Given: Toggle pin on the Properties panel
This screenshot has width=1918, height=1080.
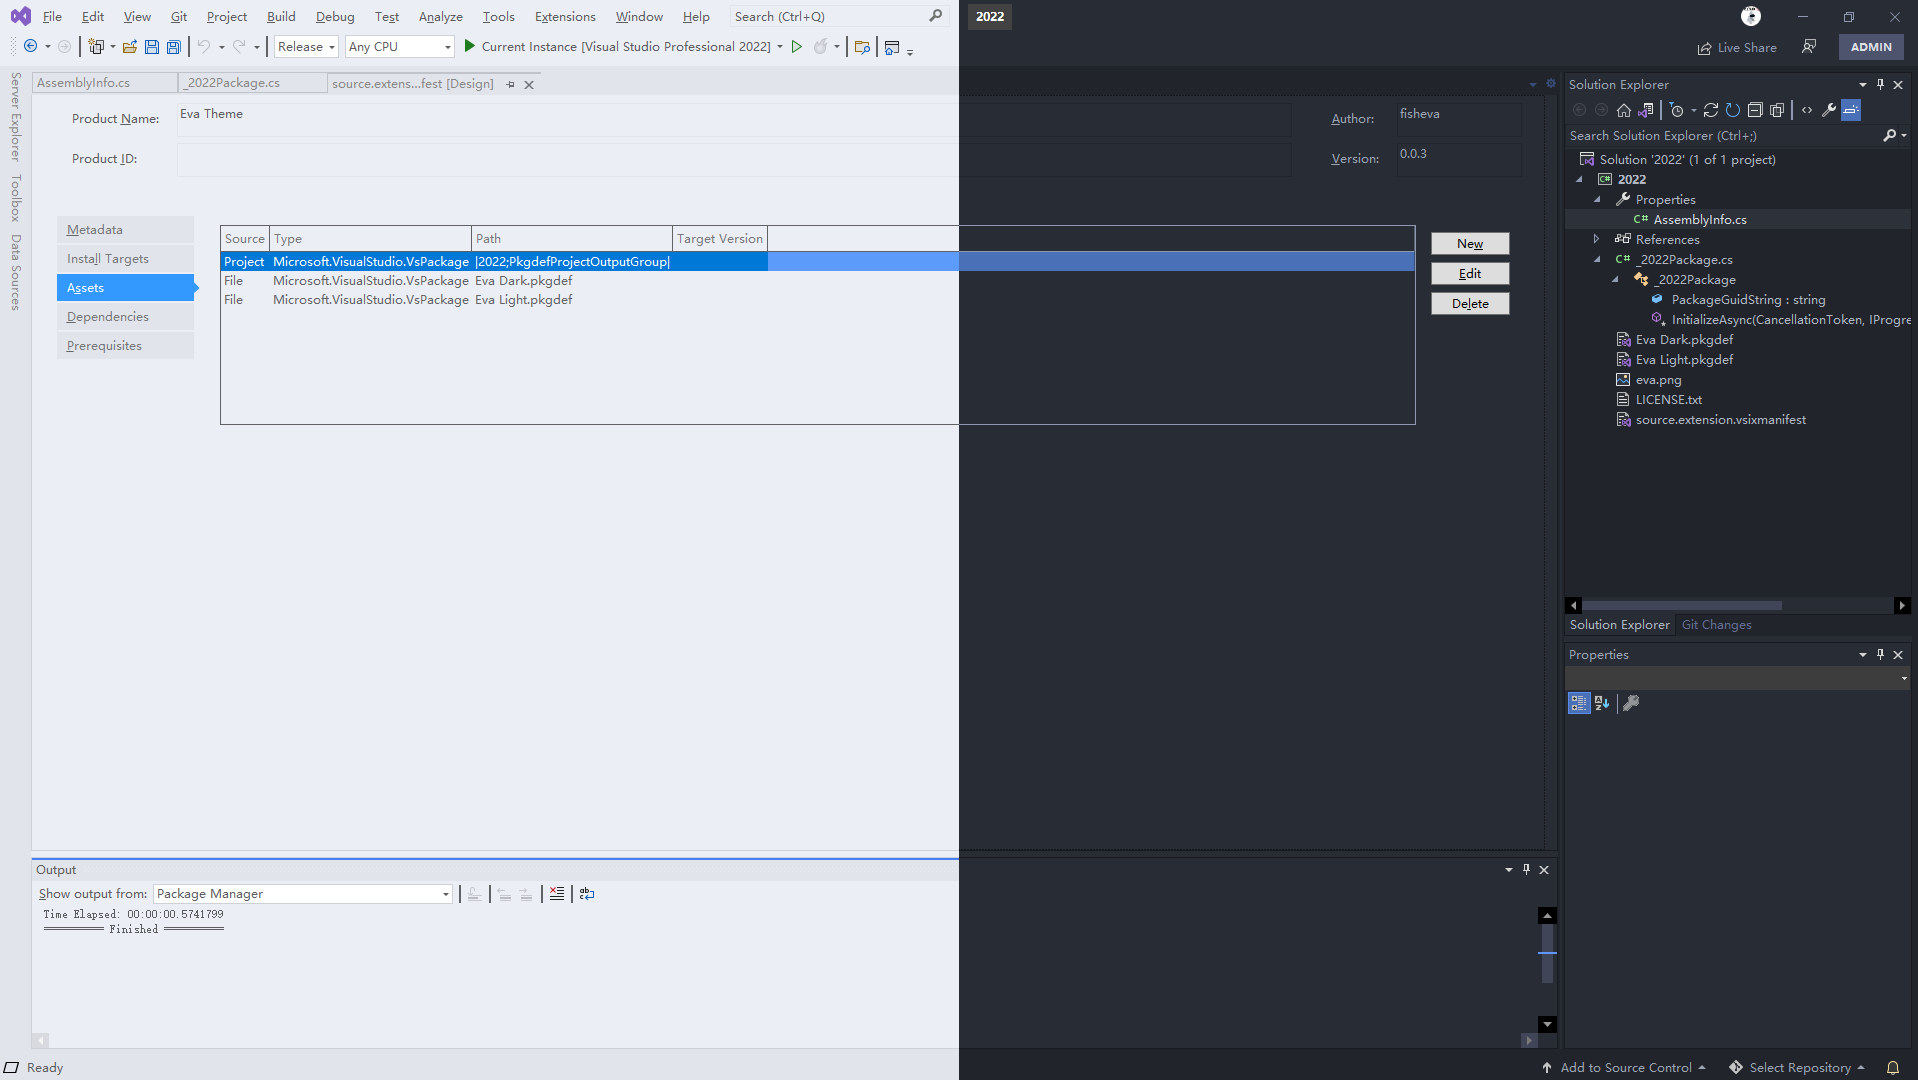Looking at the screenshot, I should coord(1880,655).
